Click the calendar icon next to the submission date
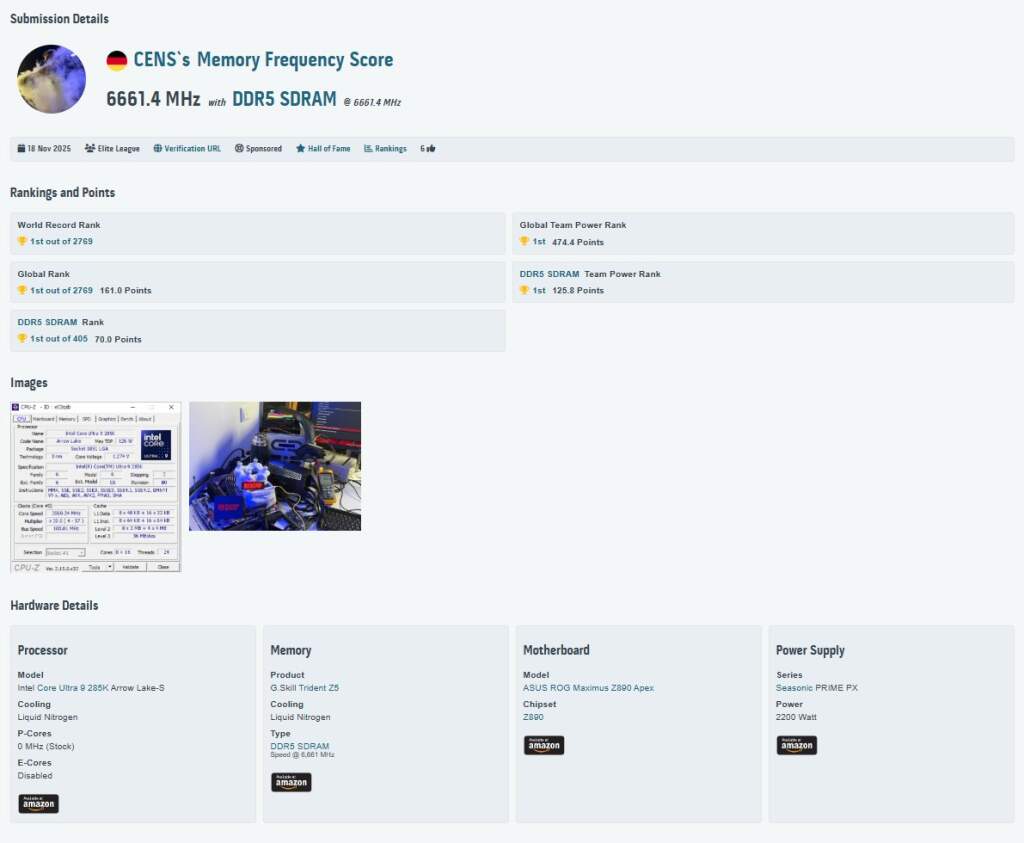1024x843 pixels. point(20,148)
